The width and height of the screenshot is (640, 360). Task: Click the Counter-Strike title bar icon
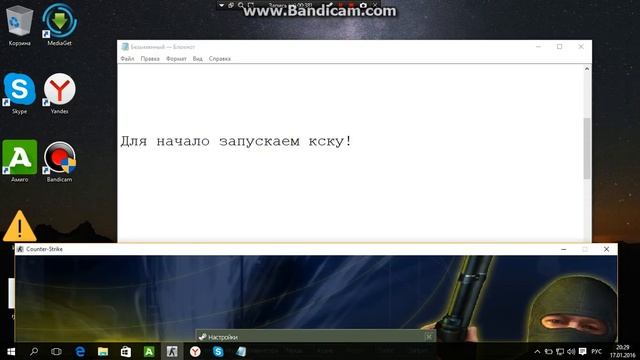click(20, 249)
